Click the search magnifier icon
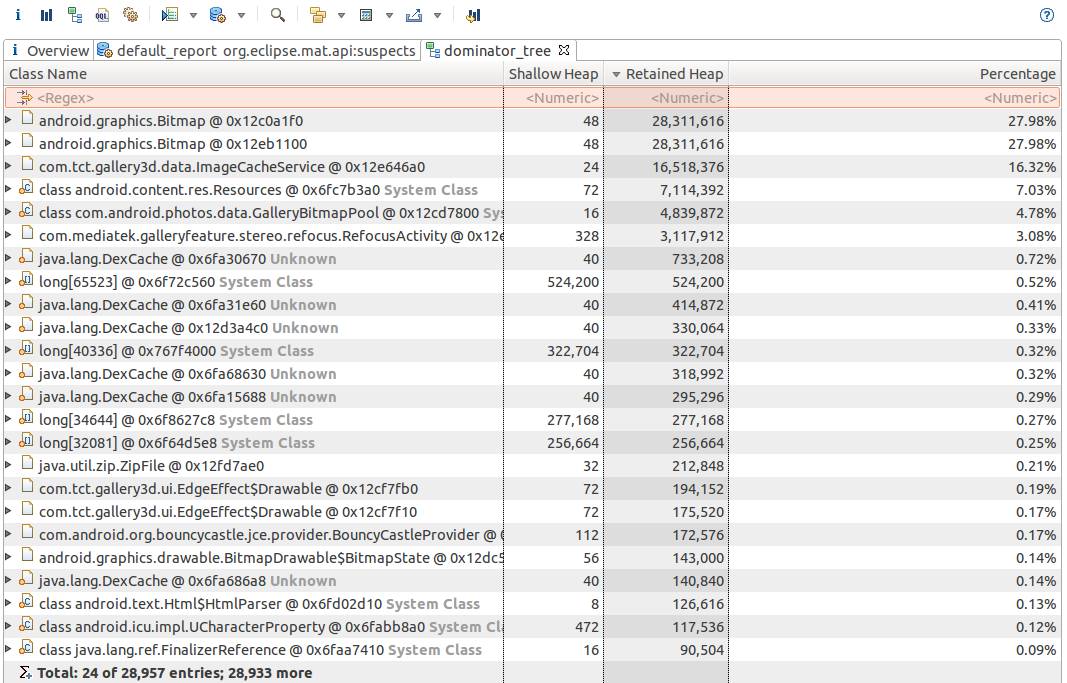Viewport: 1067px width, 683px height. [x=278, y=15]
